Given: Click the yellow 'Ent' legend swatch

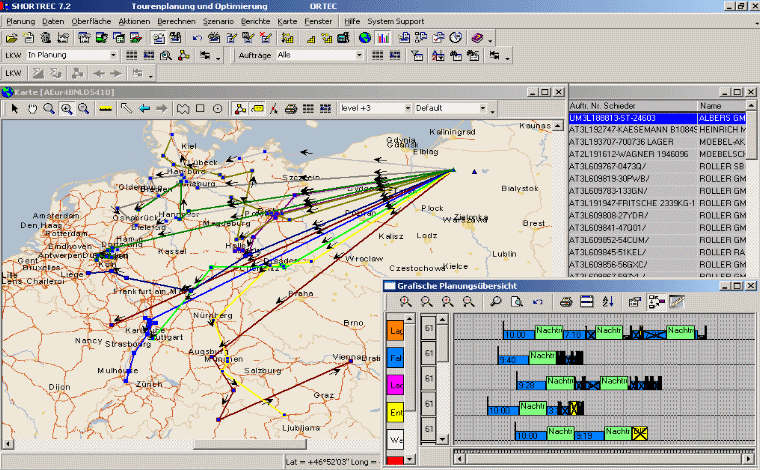Looking at the screenshot, I should pyautogui.click(x=395, y=412).
